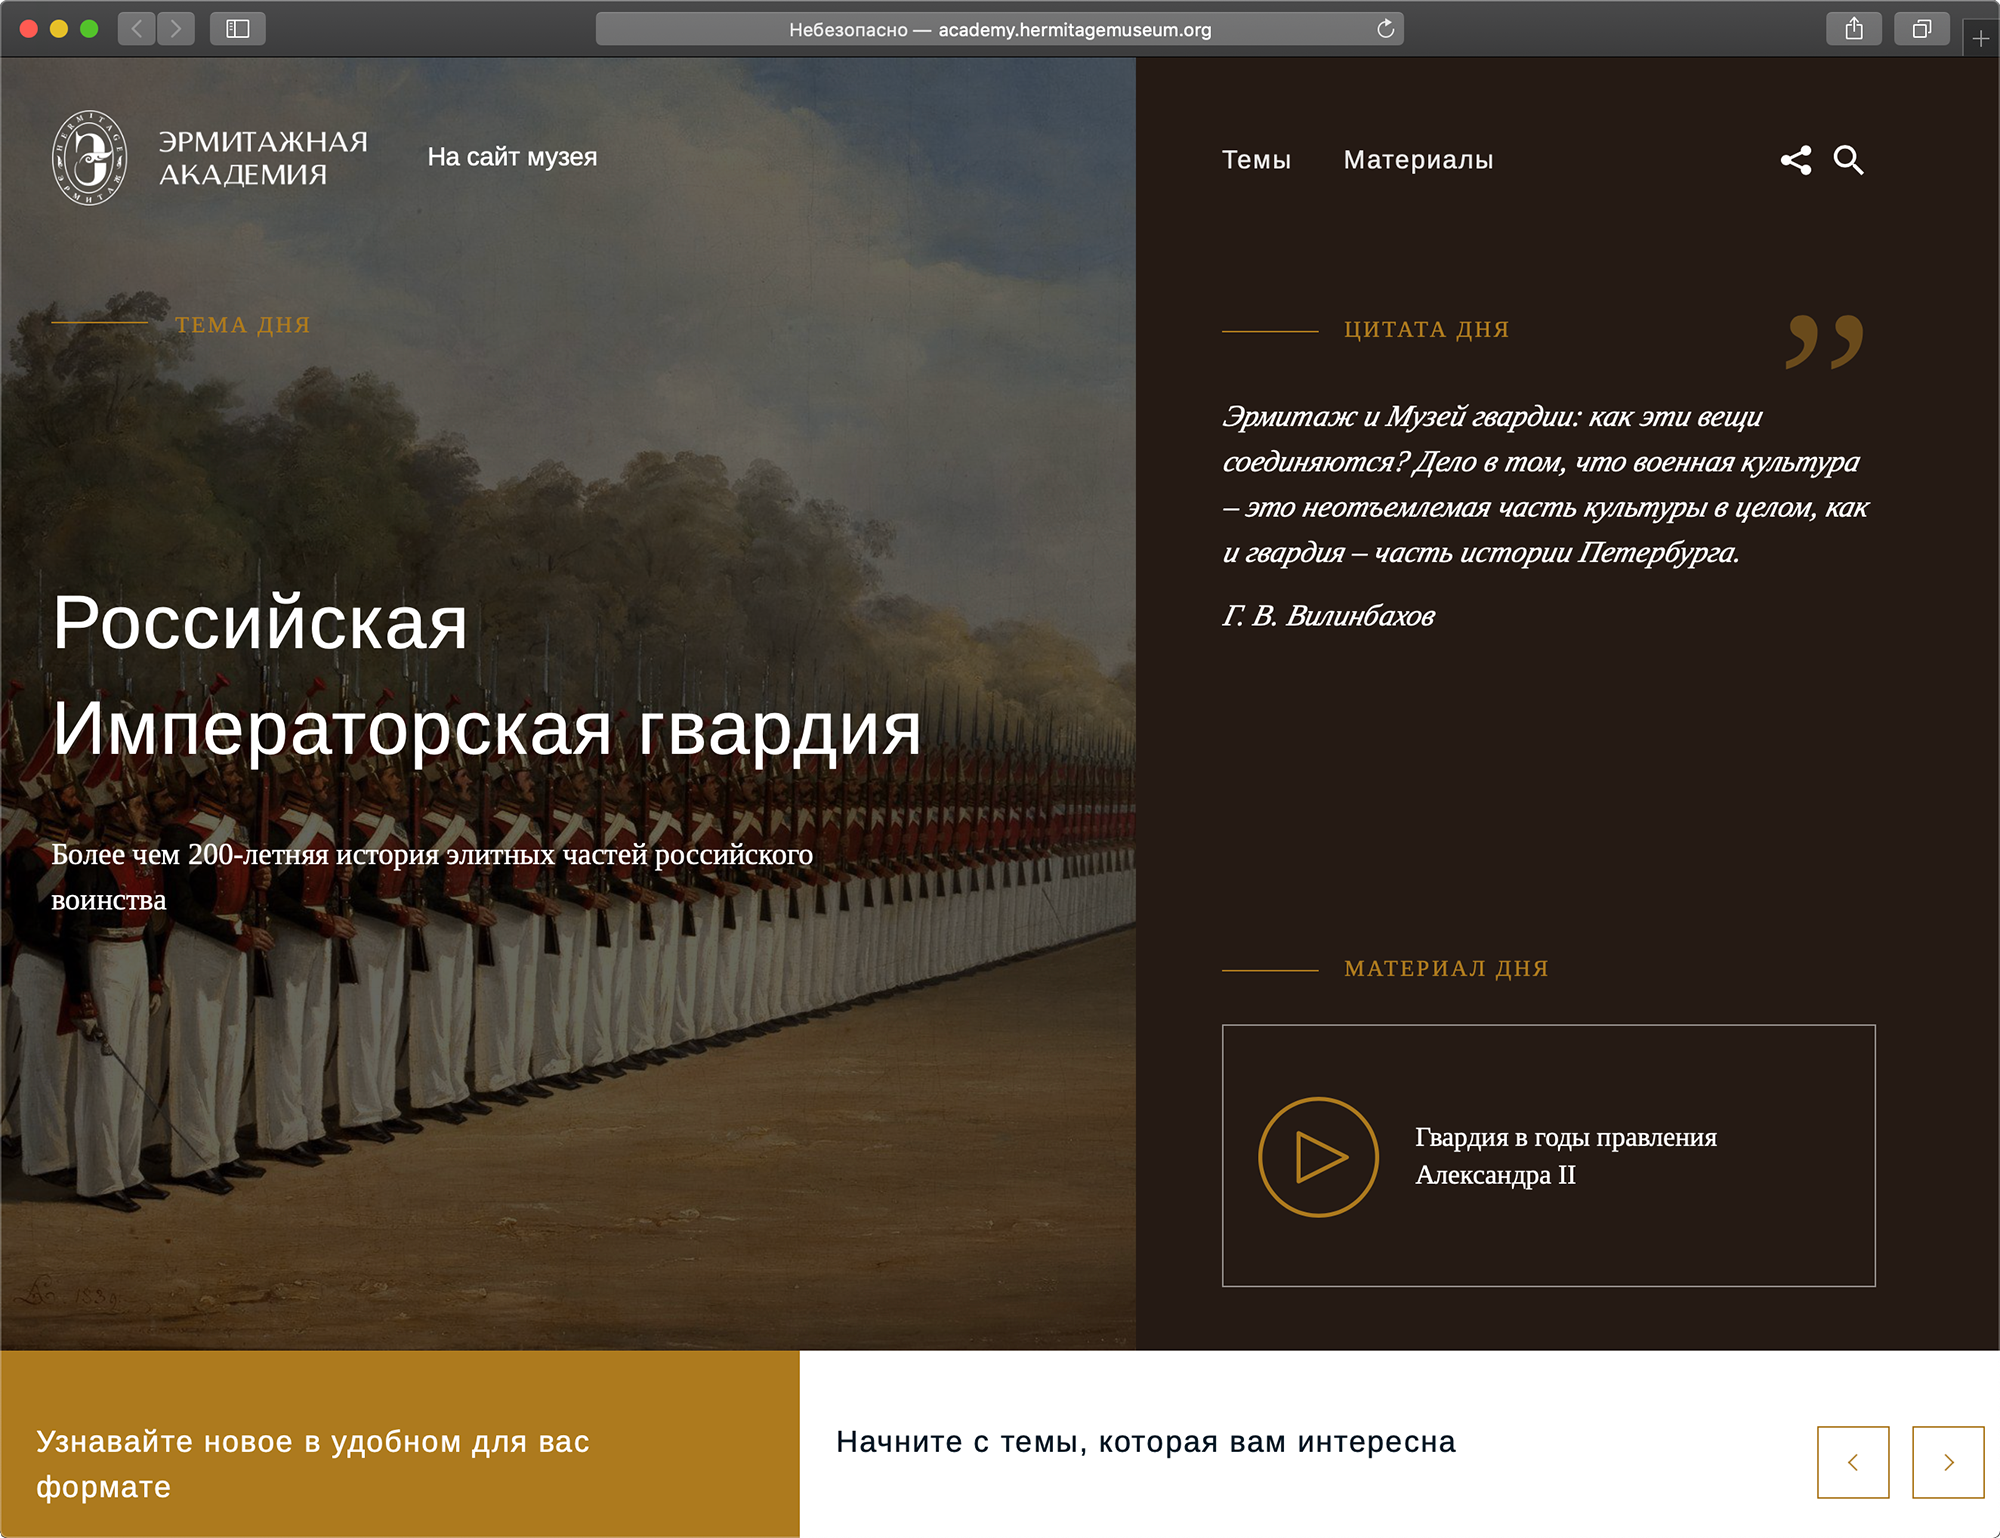Click the ЦИТАТА ДНЯ heading
2000x1538 pixels.
1426,329
